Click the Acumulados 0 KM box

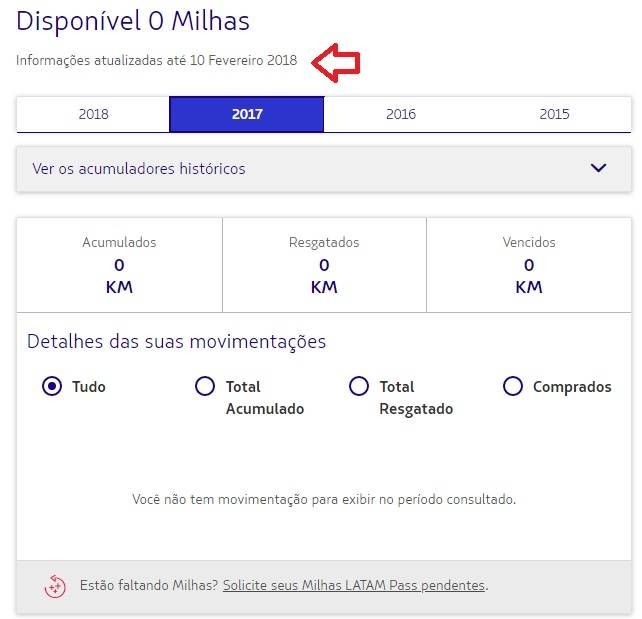click(120, 265)
